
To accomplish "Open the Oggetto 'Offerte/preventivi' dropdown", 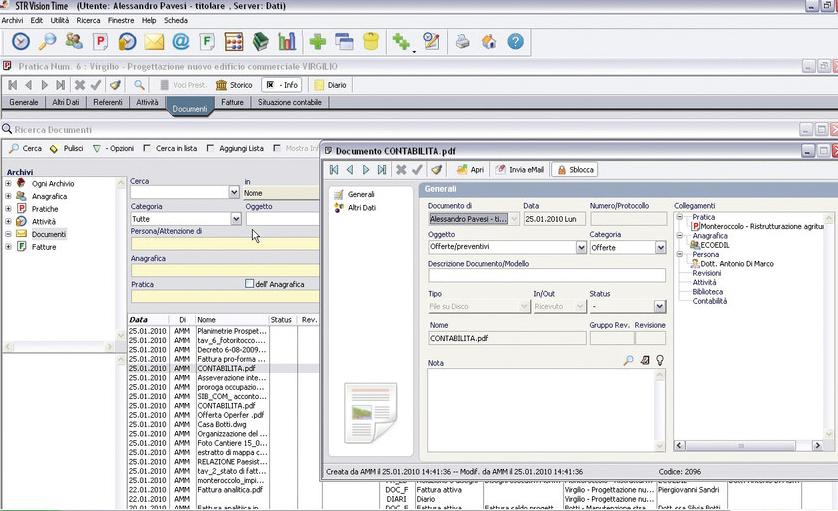I will [x=581, y=247].
